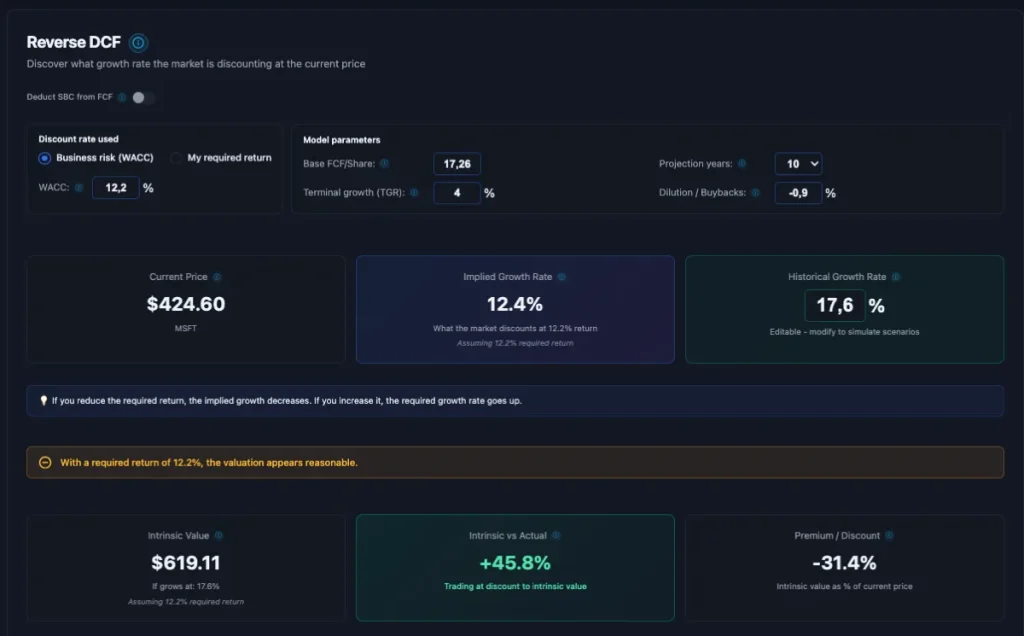Screen dimensions: 1024x636
Task: Focus the Terminal growth (TGR) input
Action: click(x=457, y=193)
